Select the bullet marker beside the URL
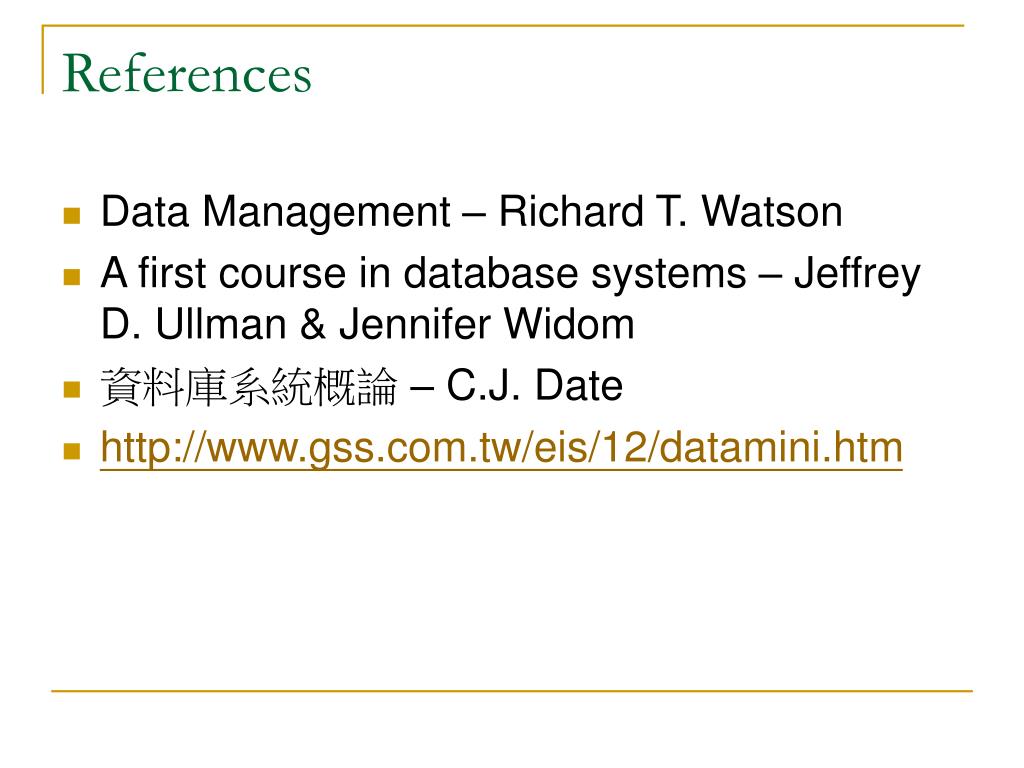The image size is (1024, 768). click(72, 451)
